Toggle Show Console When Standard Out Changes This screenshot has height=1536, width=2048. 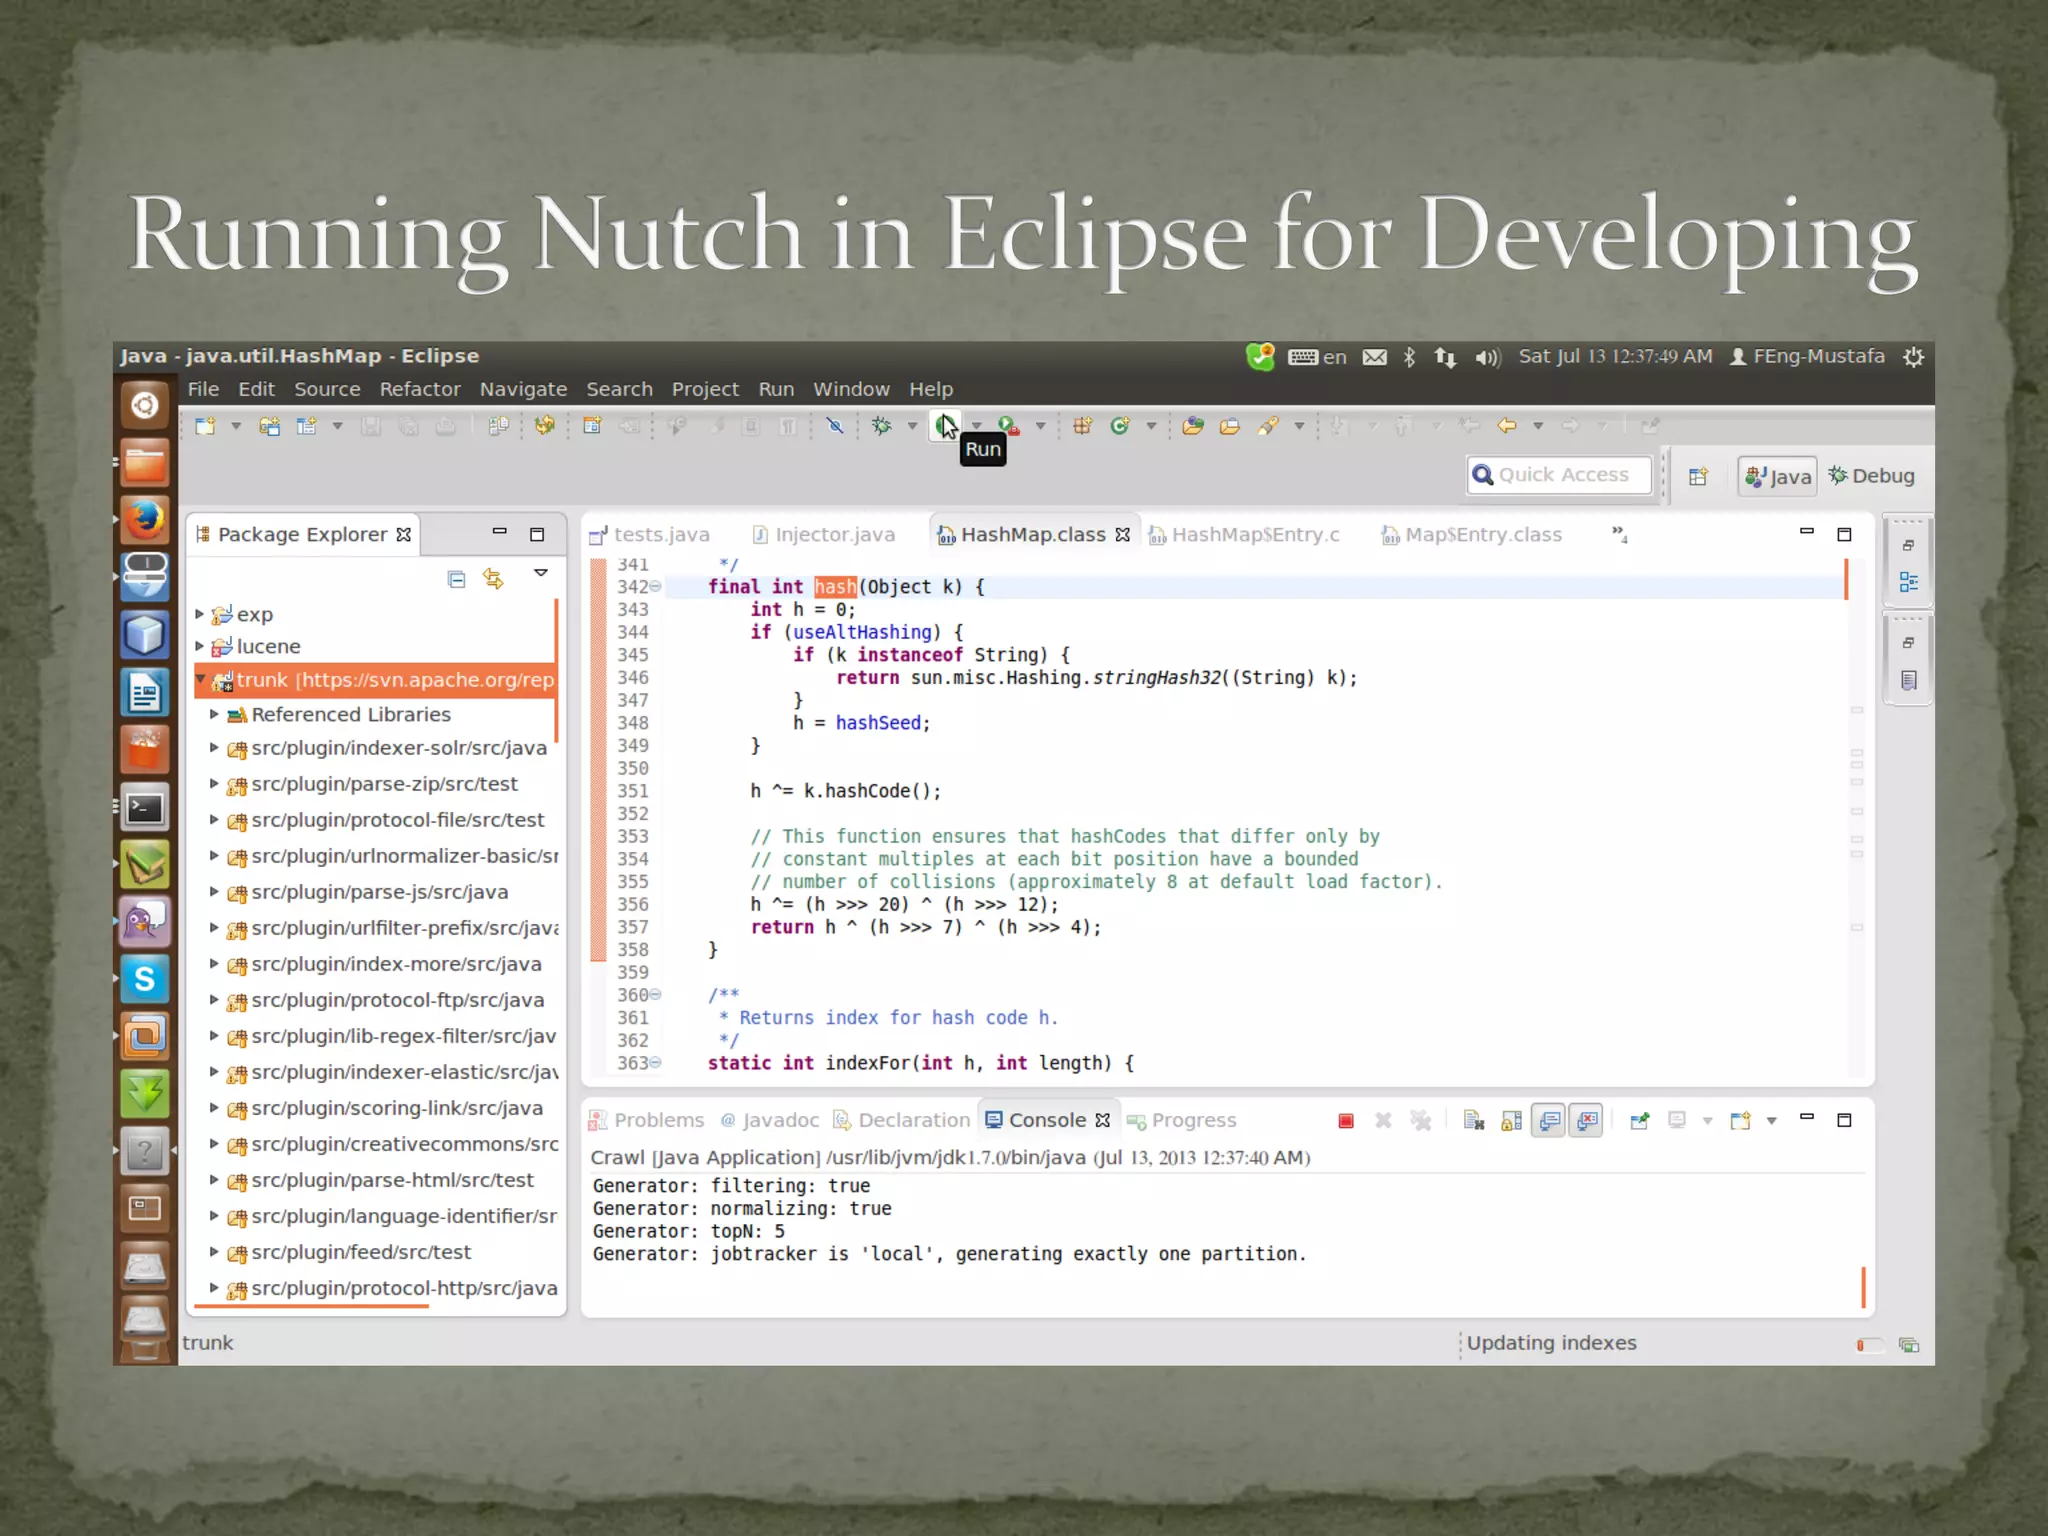tap(1549, 1121)
